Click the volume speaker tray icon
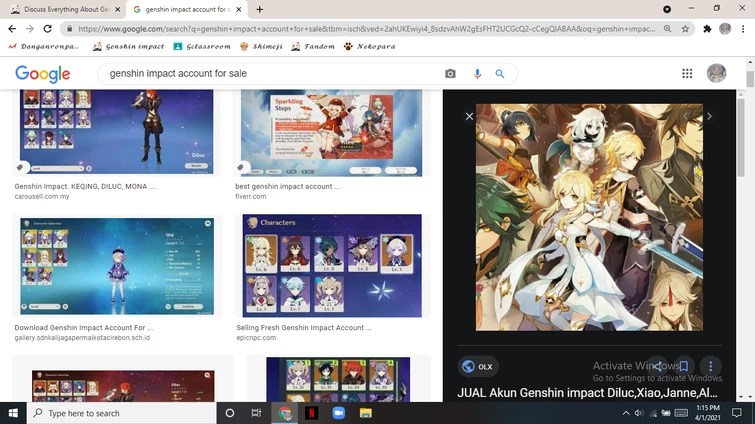Screen dimensions: 755x424 pos(639,413)
